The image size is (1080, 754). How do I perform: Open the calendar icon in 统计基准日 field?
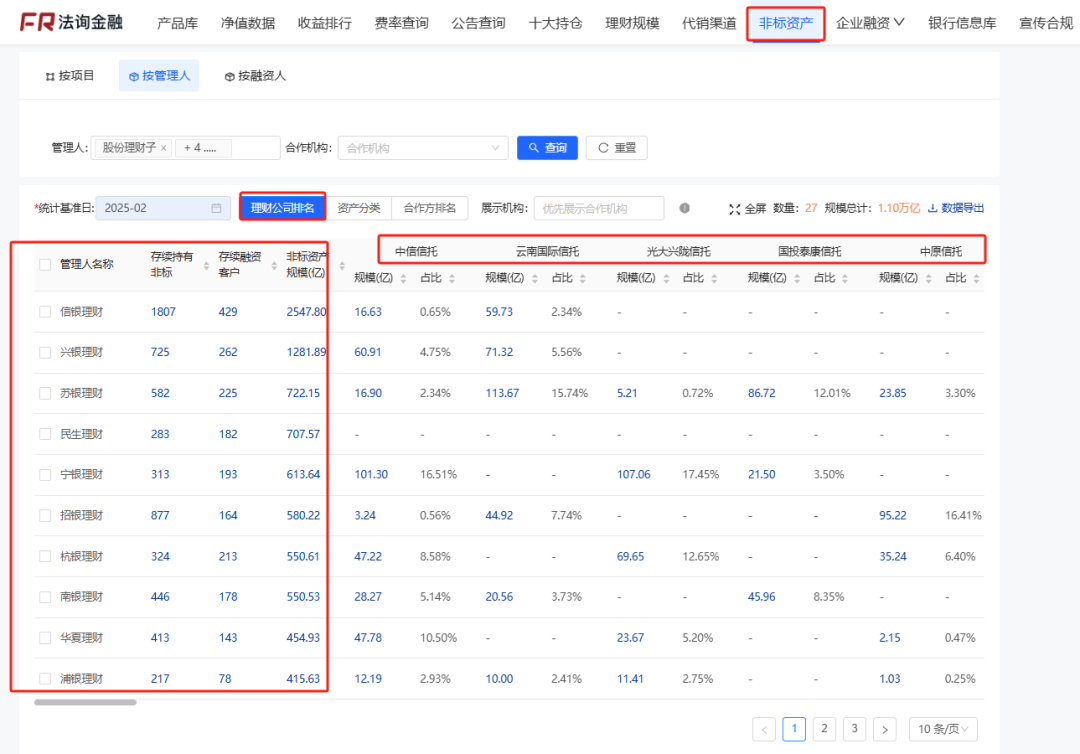tap(216, 207)
